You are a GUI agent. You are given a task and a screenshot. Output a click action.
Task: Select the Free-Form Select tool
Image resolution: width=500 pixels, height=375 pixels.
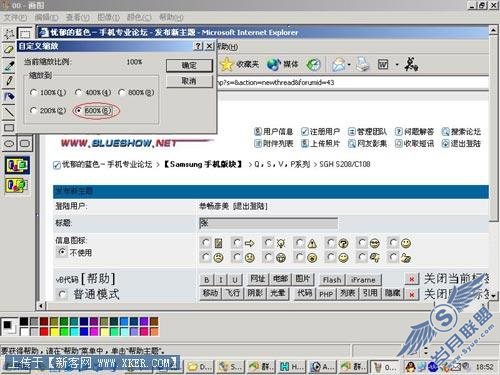click(9, 33)
